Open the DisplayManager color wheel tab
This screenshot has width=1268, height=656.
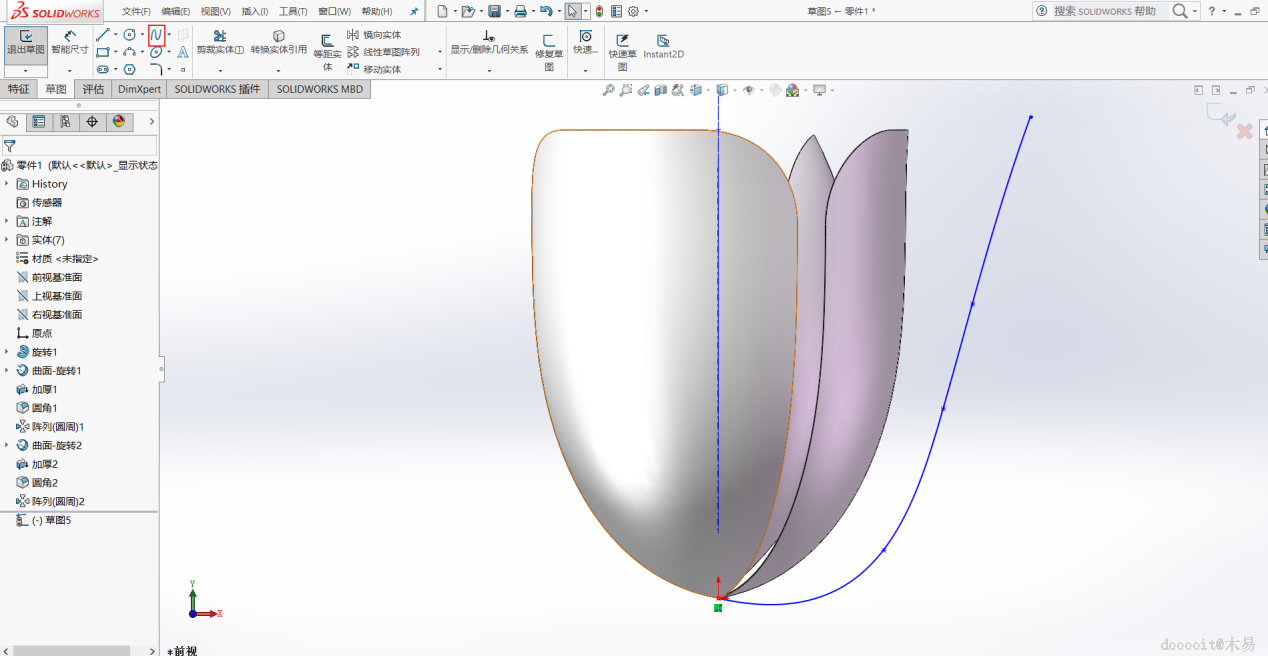(x=119, y=122)
